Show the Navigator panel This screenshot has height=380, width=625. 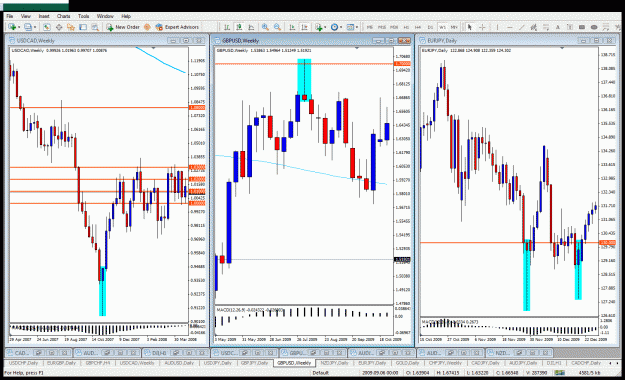tap(71, 27)
